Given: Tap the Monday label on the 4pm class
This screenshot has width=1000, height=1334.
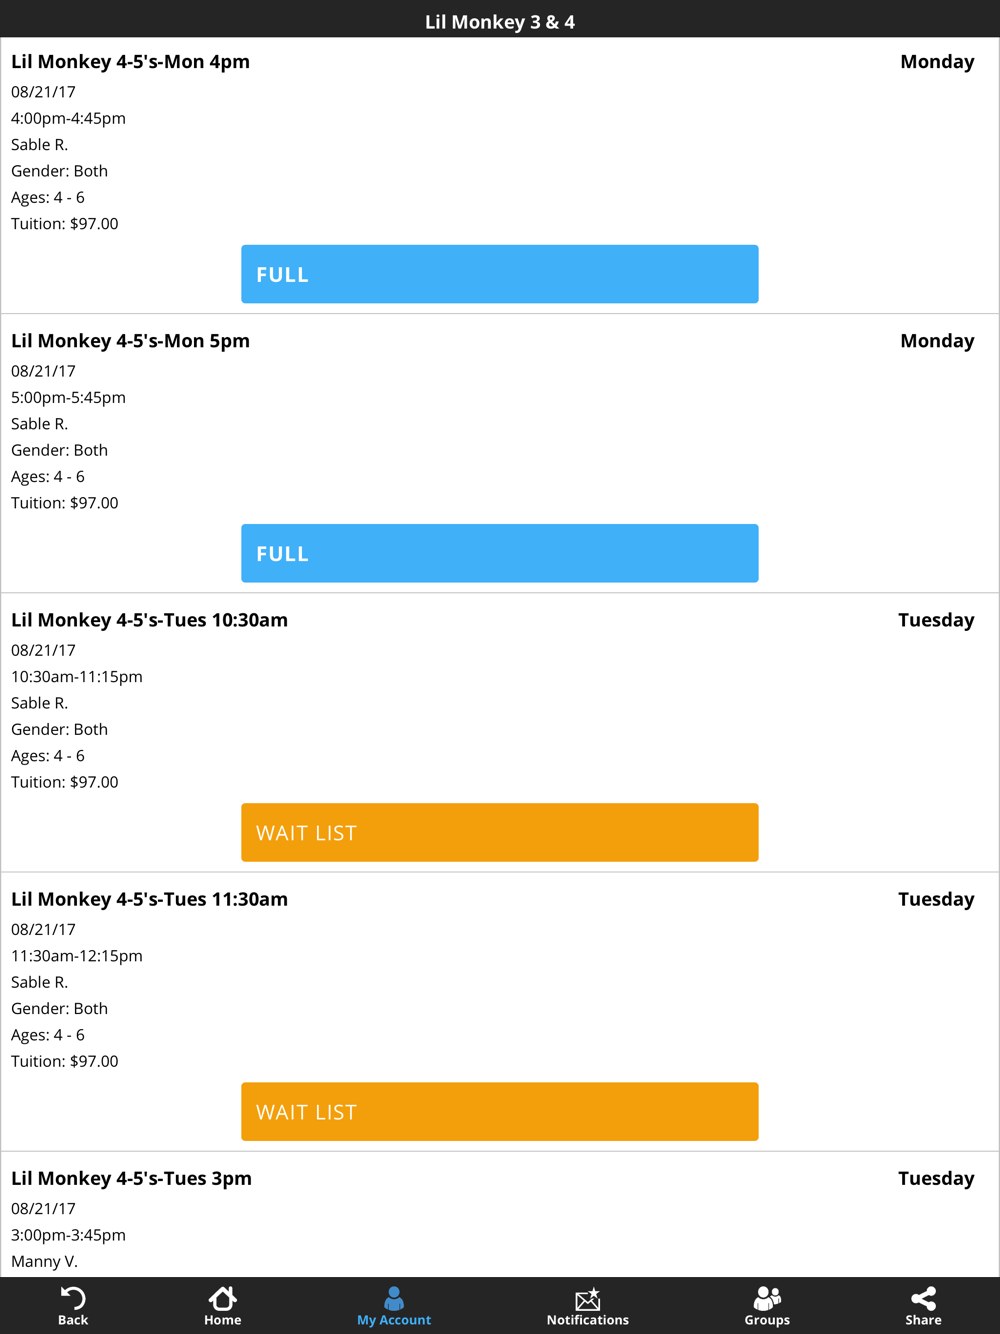Looking at the screenshot, I should [937, 62].
